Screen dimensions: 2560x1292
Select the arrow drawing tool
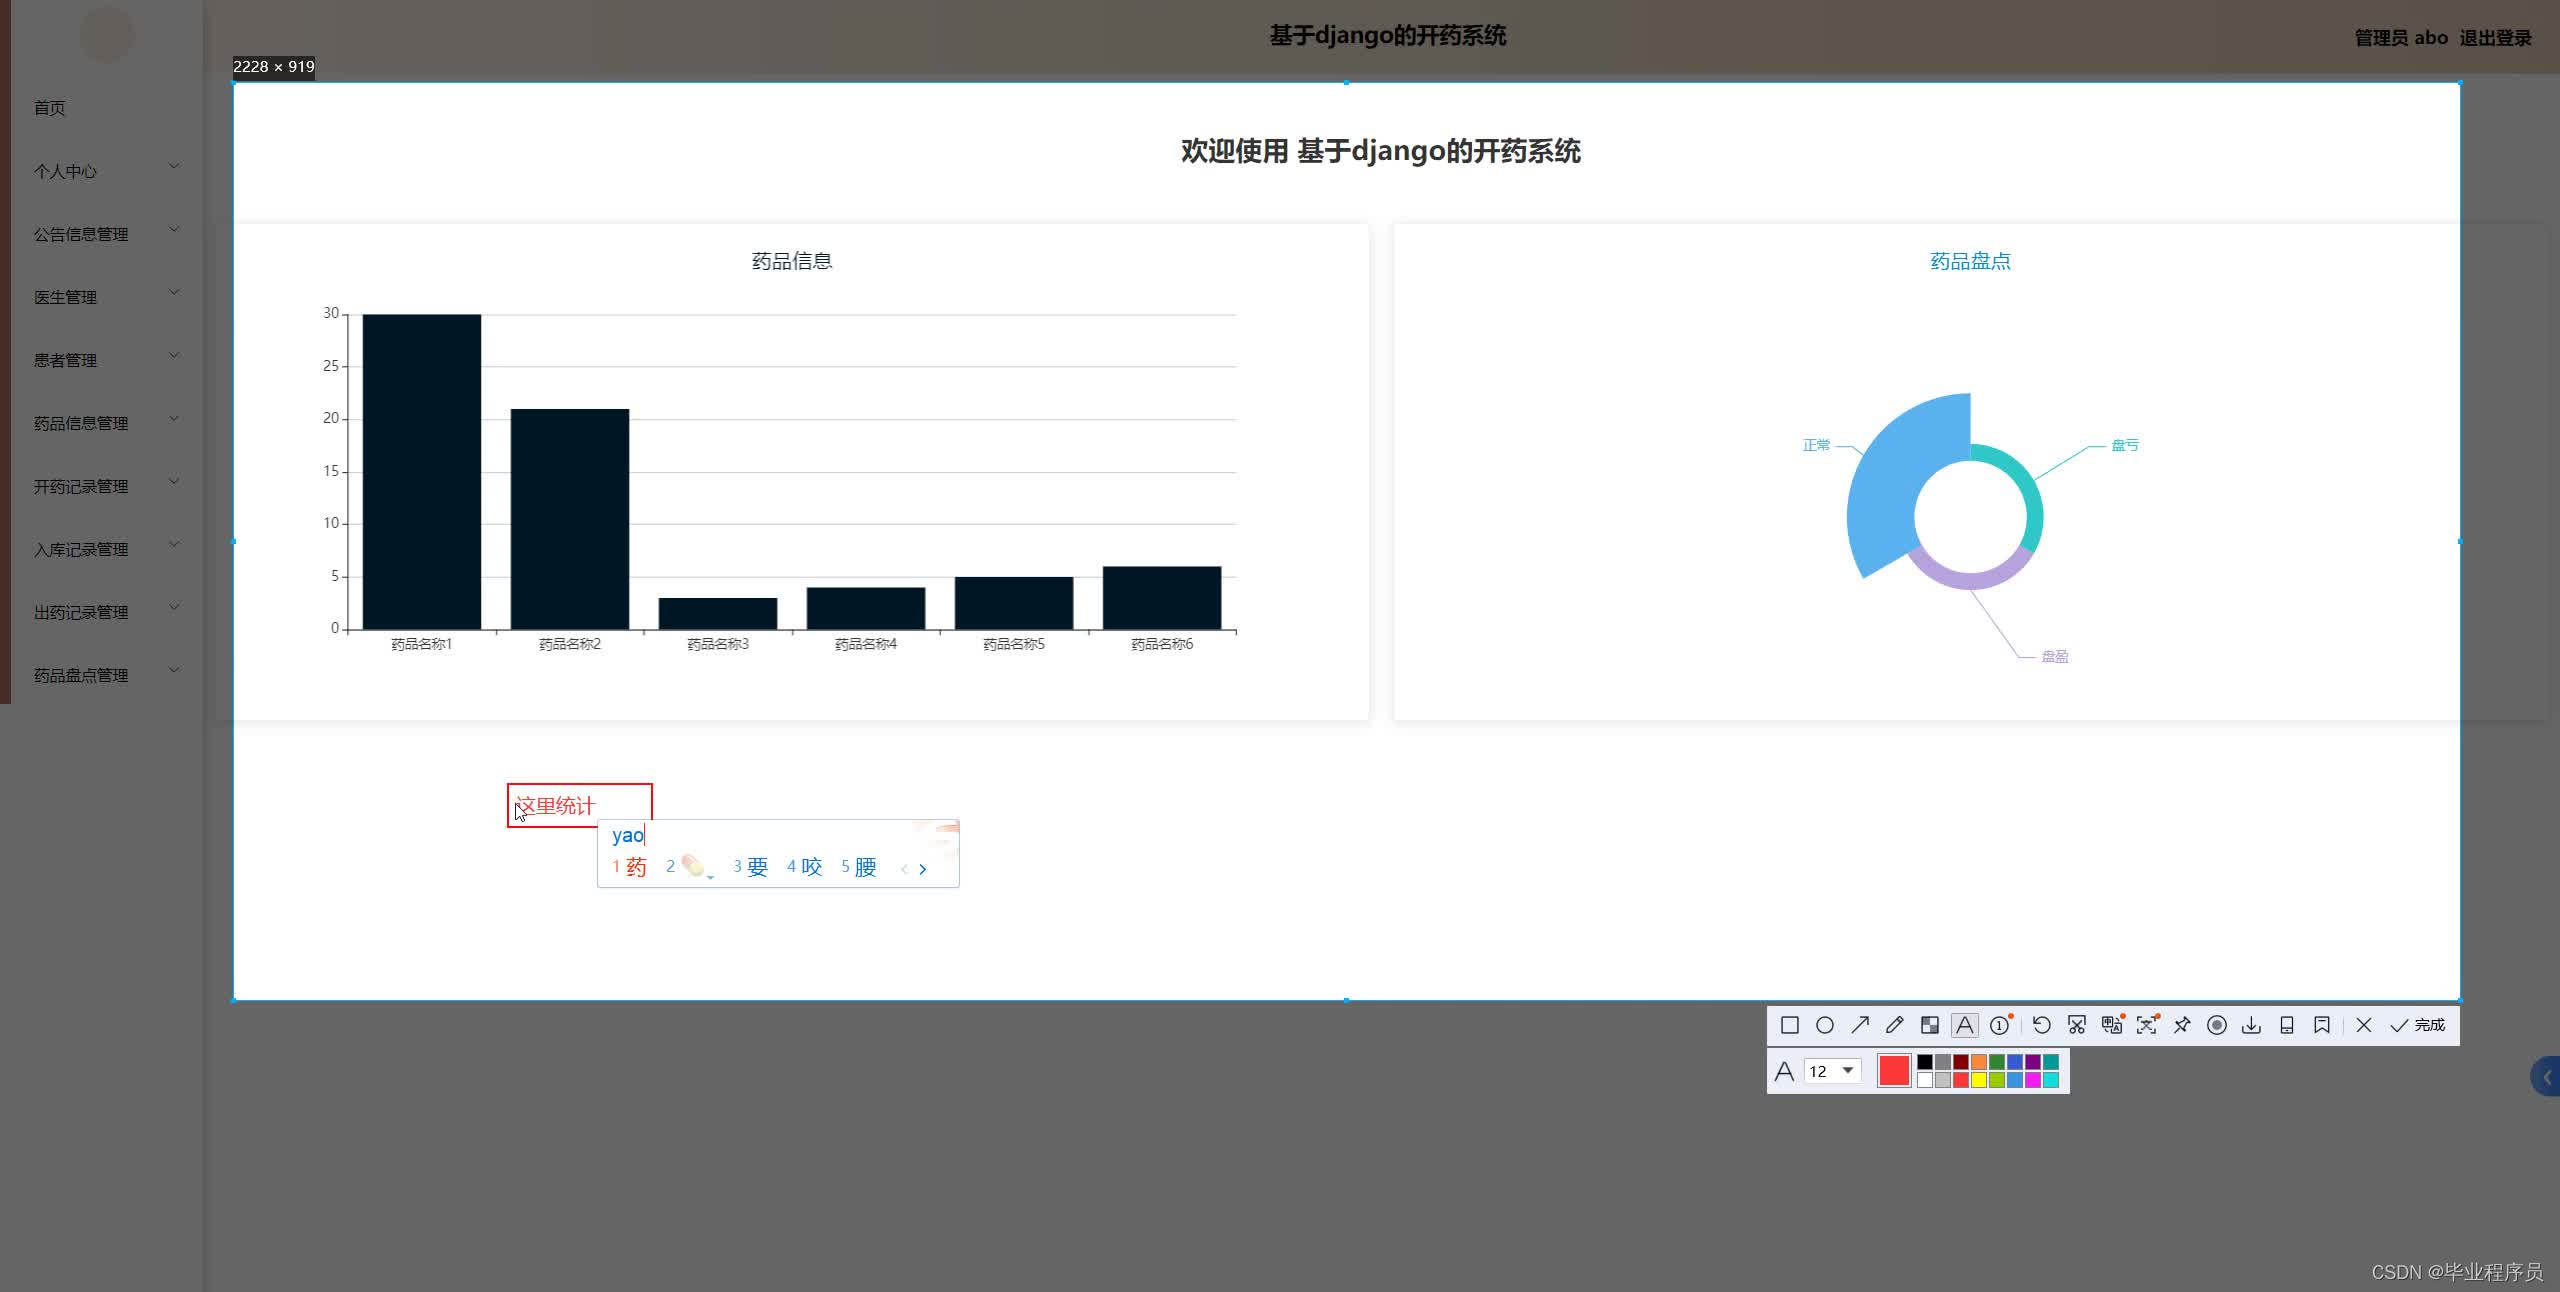(1860, 1025)
